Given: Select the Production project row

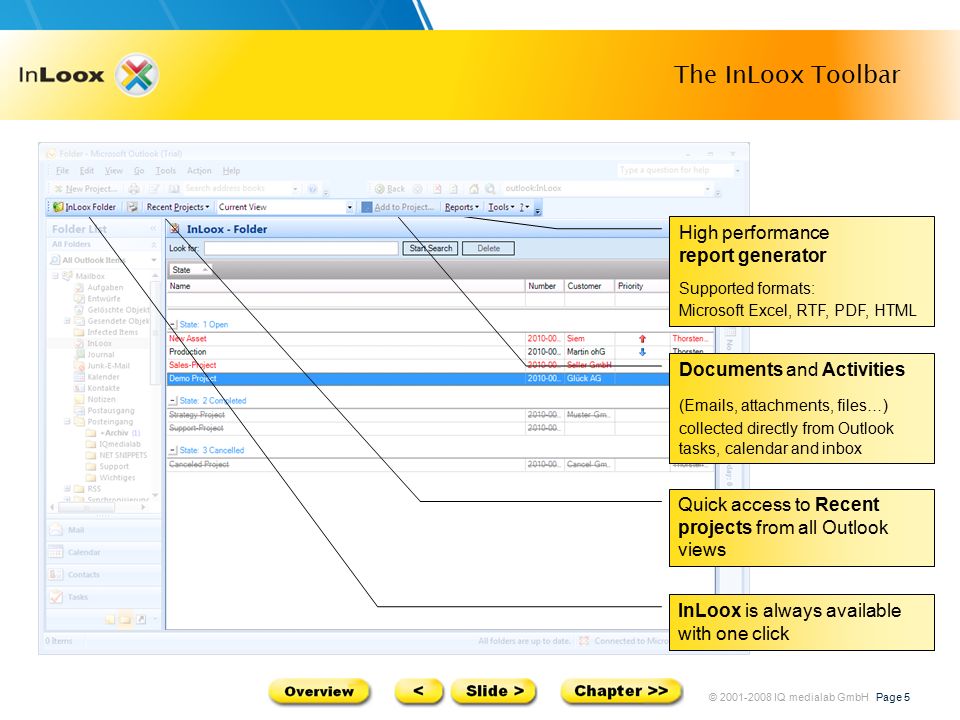Looking at the screenshot, I should (x=418, y=352).
